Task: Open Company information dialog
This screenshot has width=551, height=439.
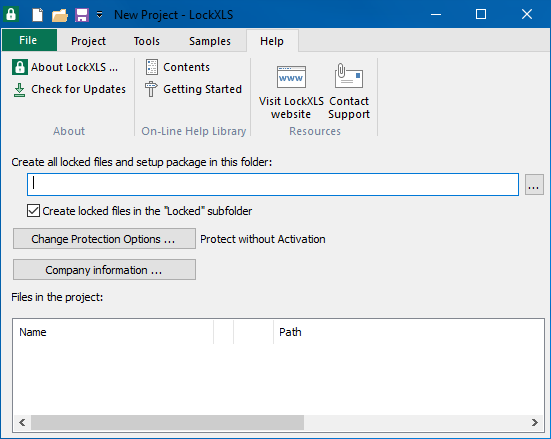Action: point(104,270)
